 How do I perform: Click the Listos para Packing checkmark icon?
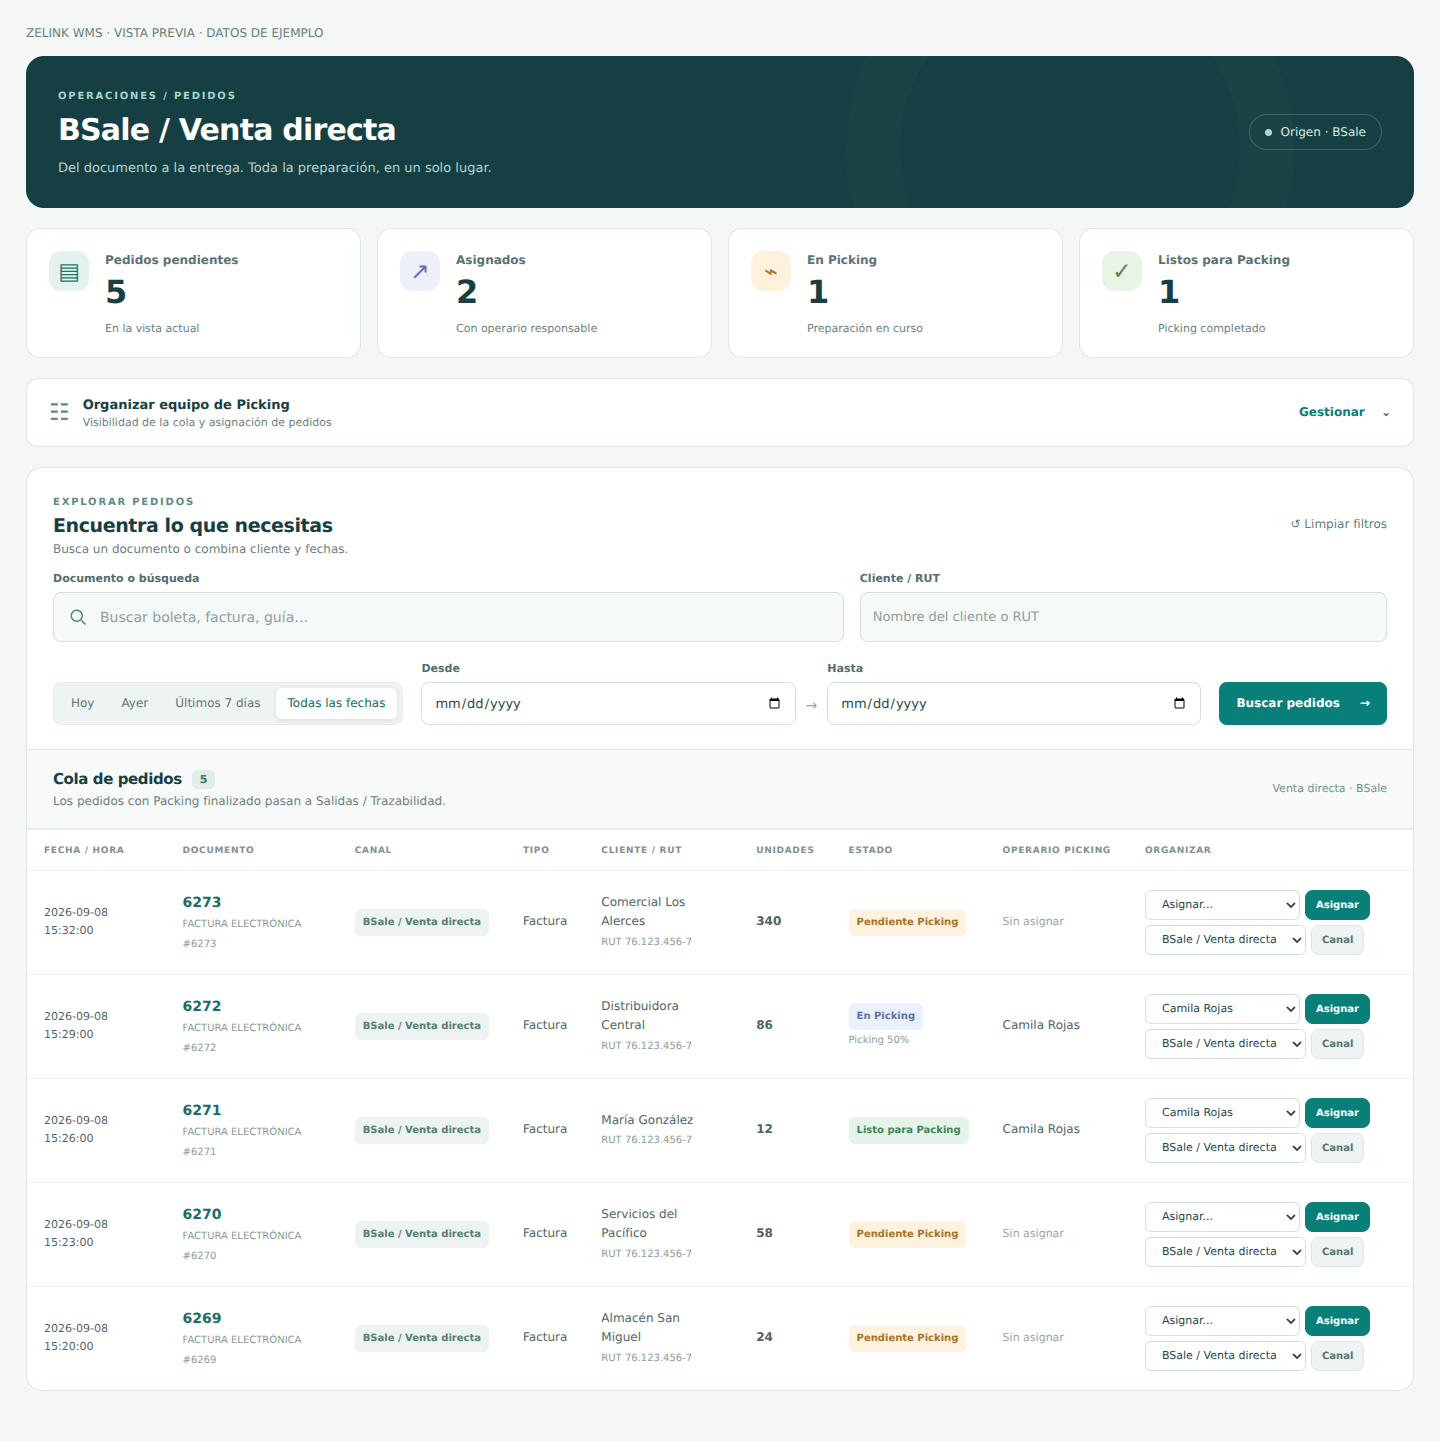(1122, 271)
